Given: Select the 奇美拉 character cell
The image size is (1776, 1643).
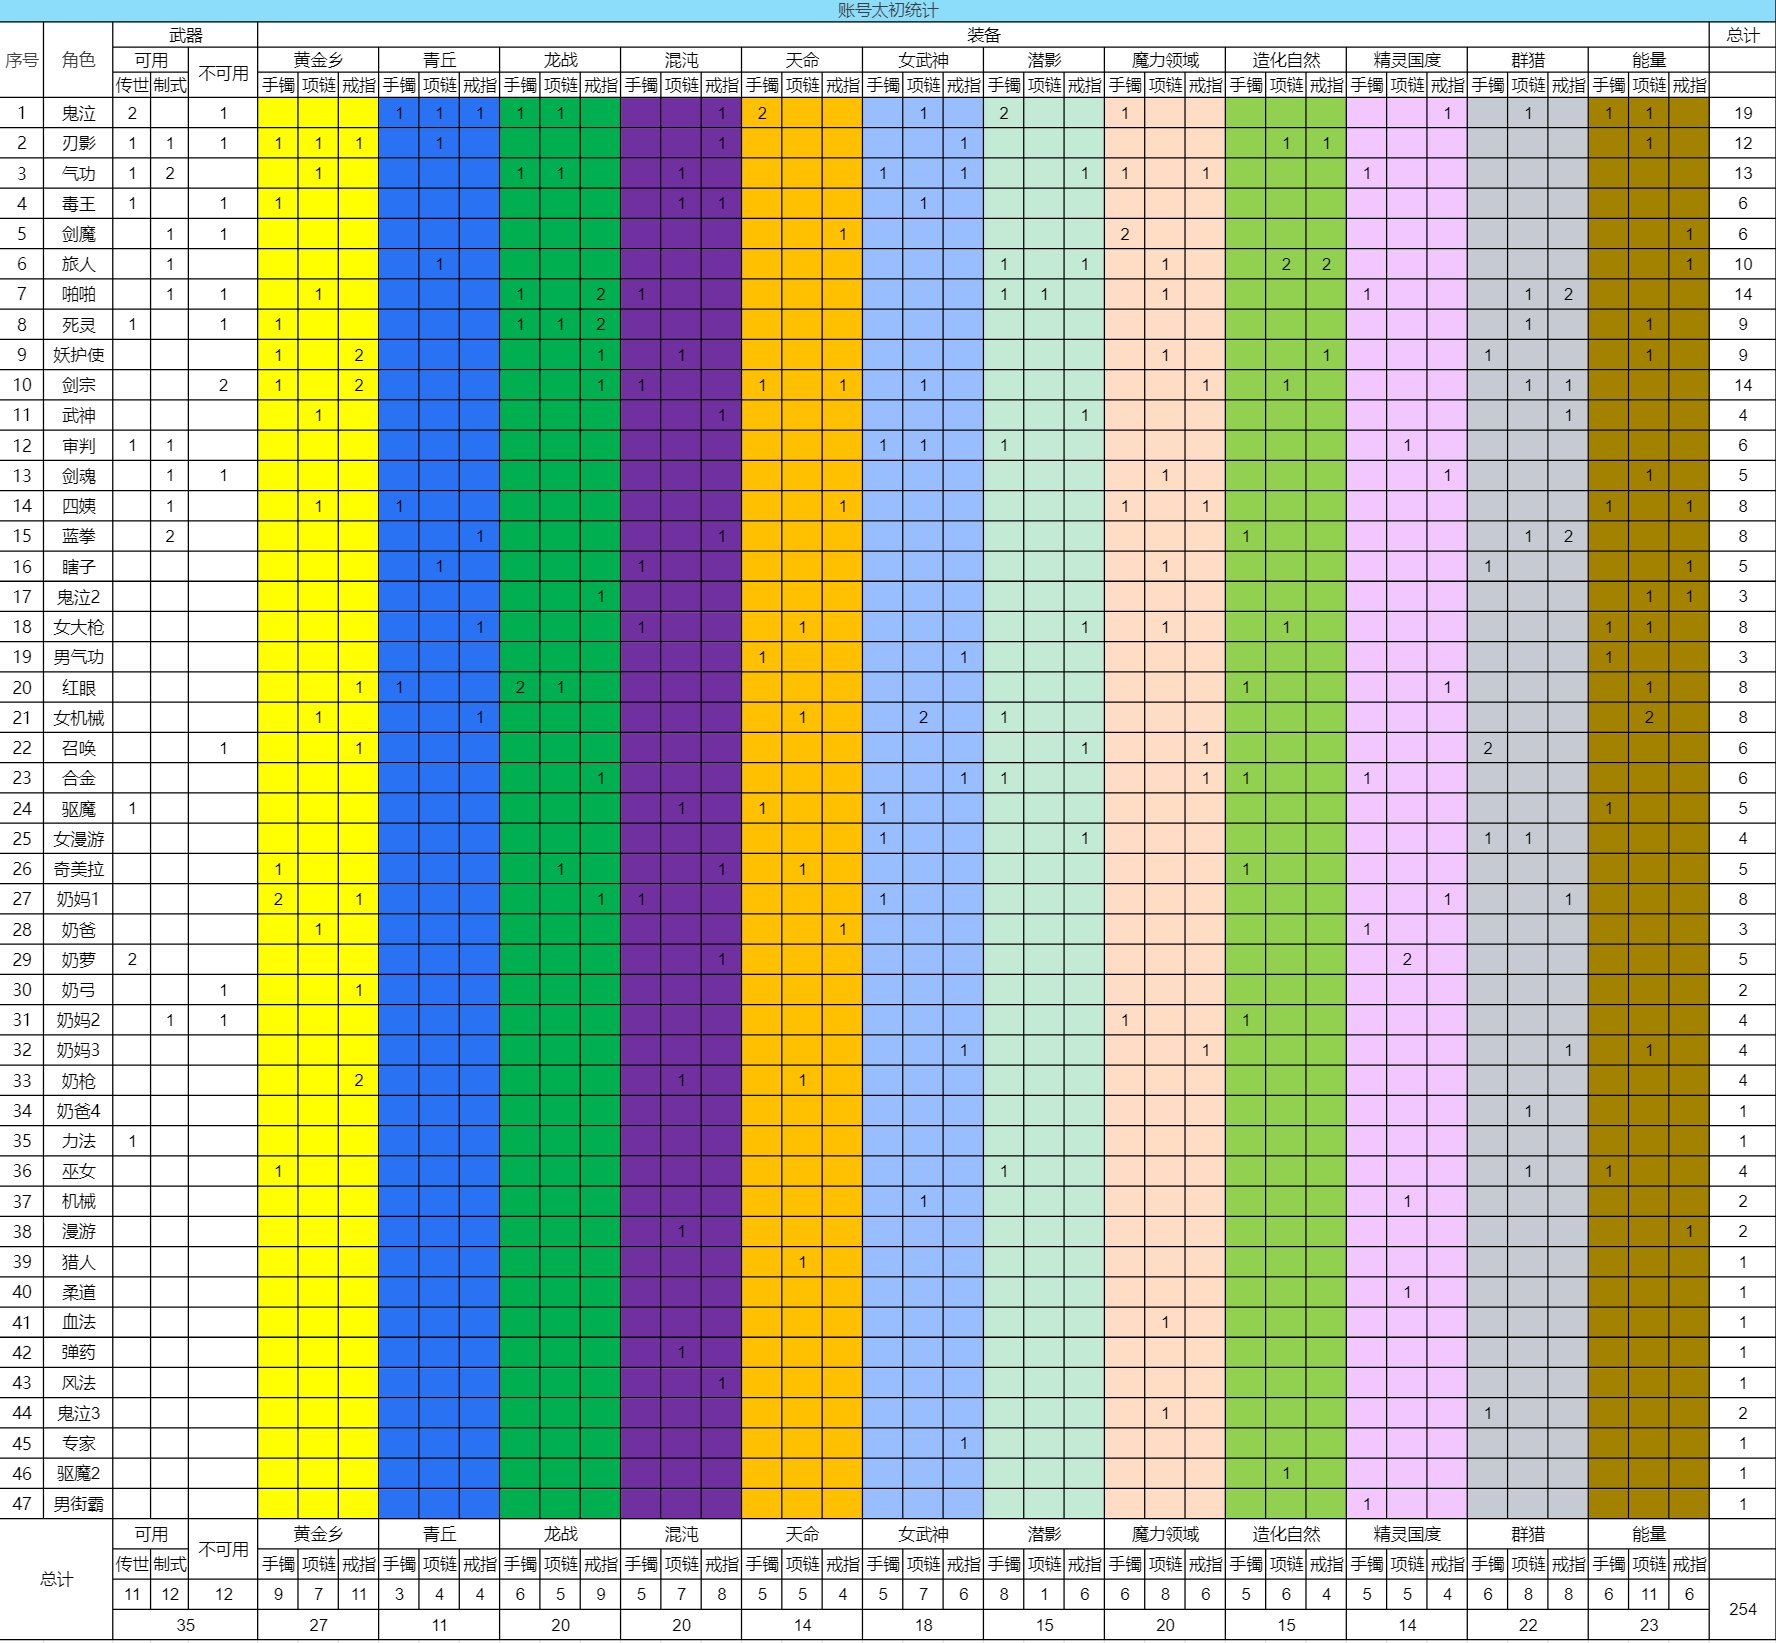Looking at the screenshot, I should (x=78, y=869).
